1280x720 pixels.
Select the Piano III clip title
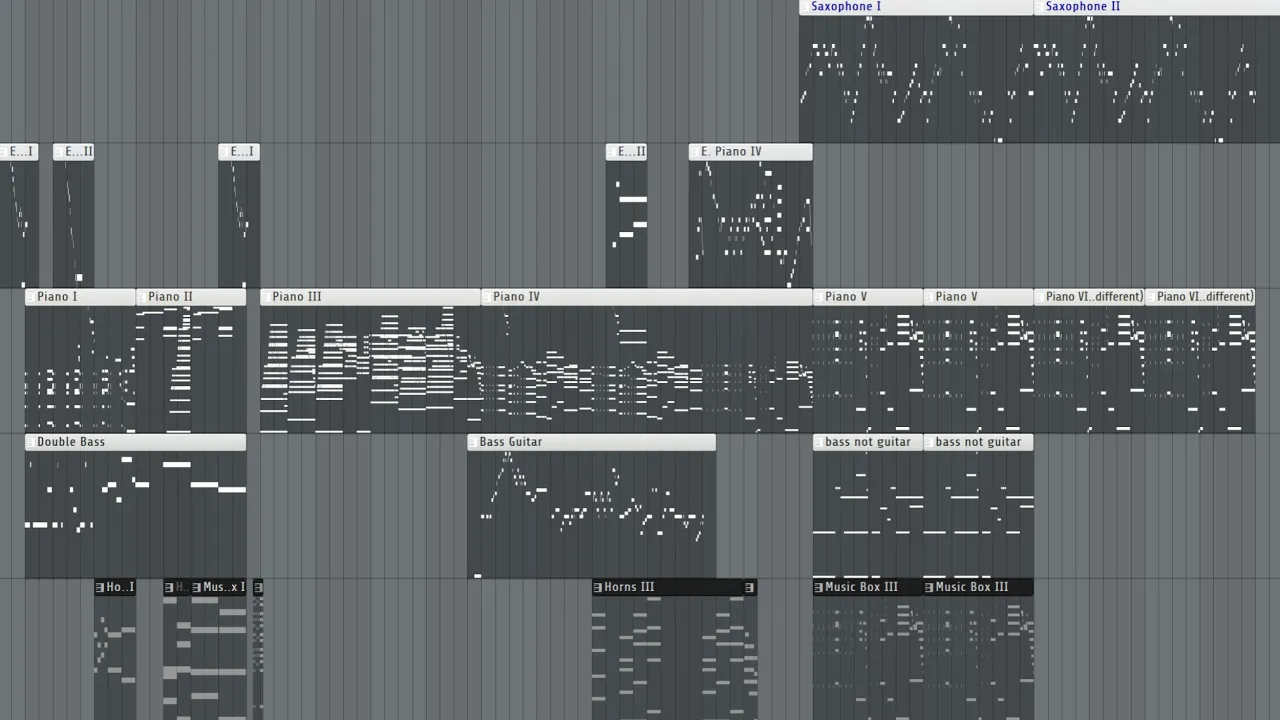tap(297, 297)
